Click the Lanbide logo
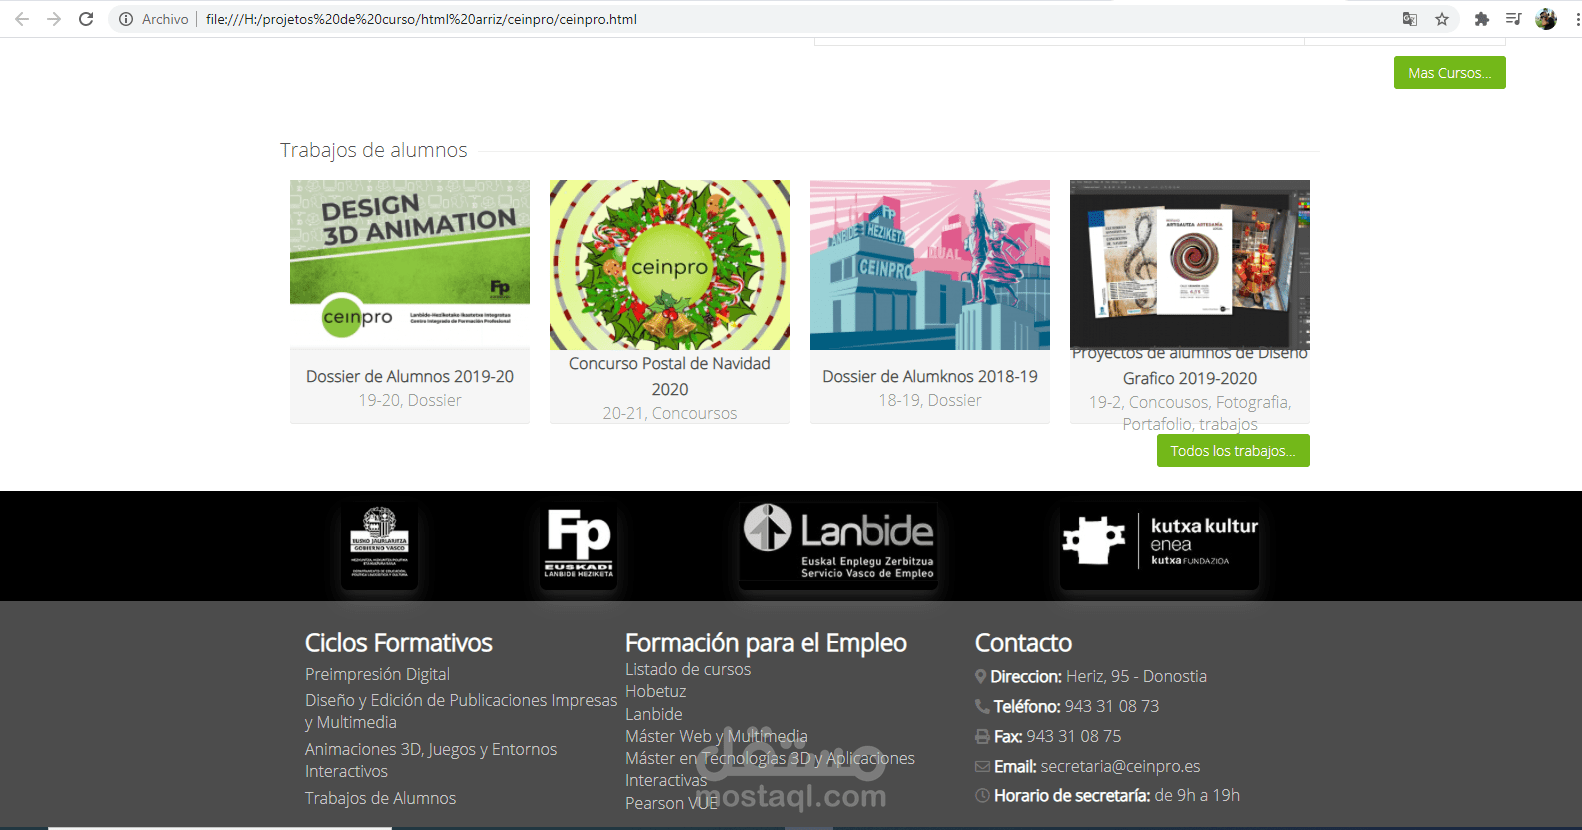The image size is (1582, 830). [x=838, y=544]
